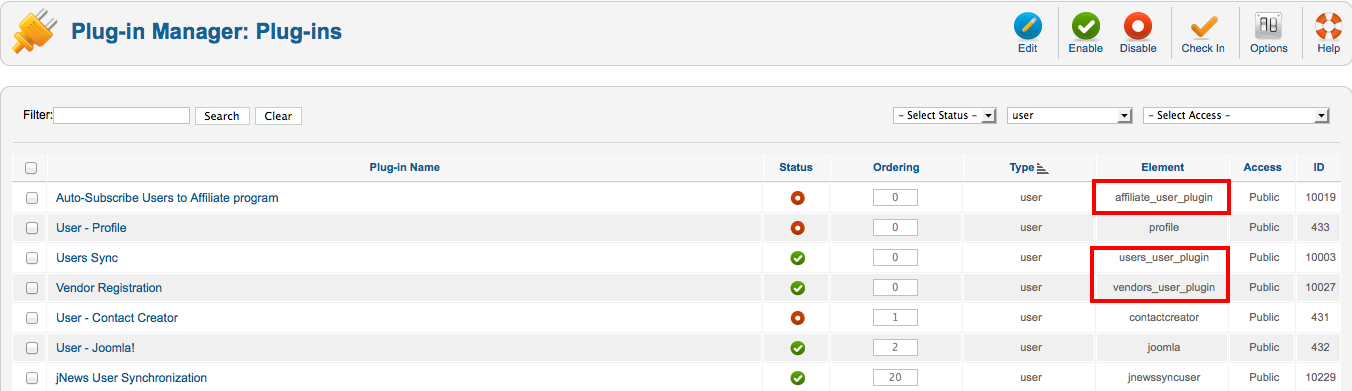Open the Help lifebuoy icon
Viewport: 1352px width, 391px height.
1328,27
